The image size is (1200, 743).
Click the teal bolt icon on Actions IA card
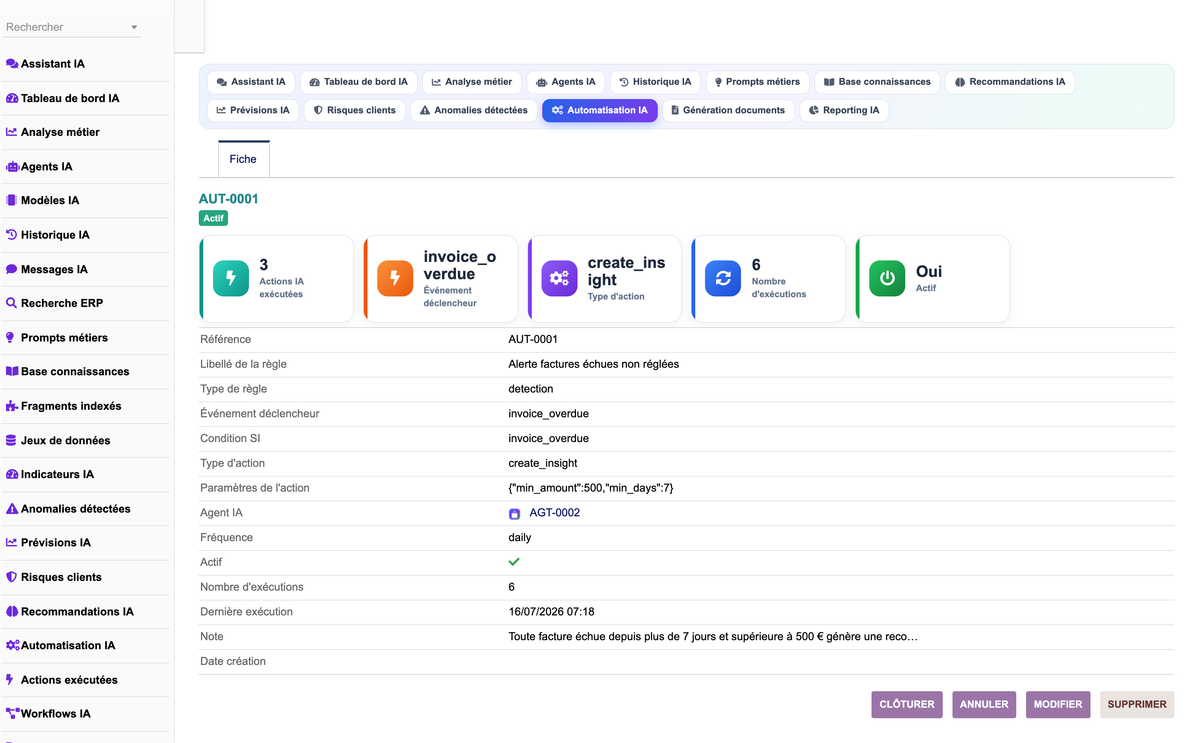coord(231,279)
